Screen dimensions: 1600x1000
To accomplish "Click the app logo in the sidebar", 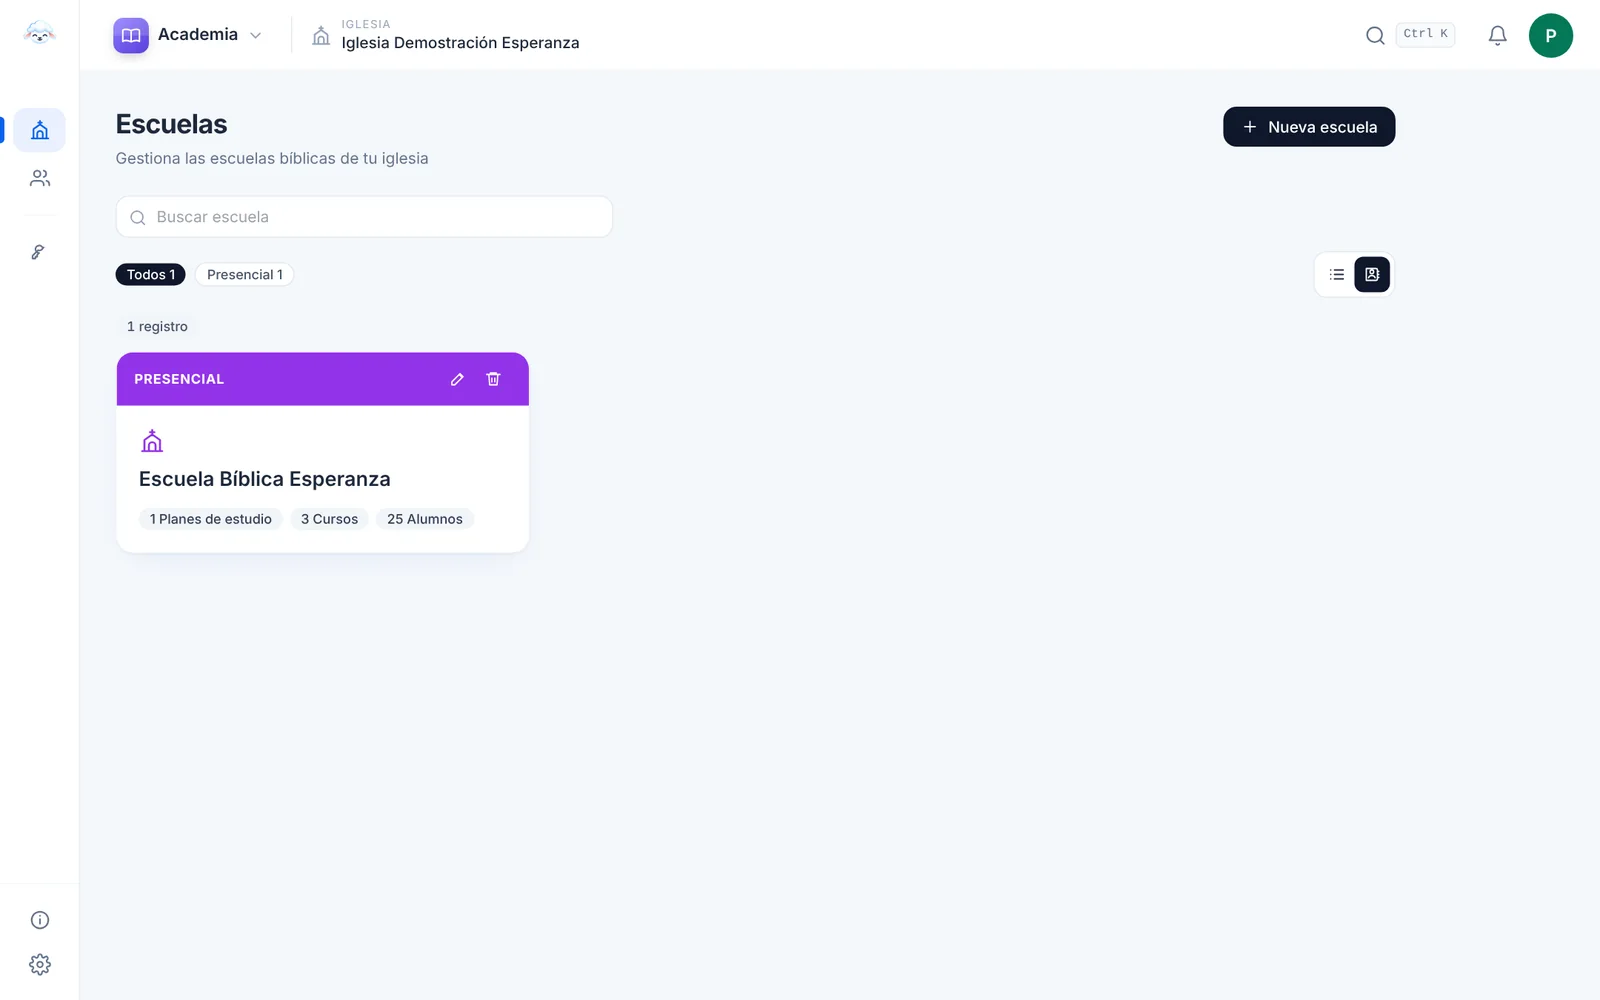I will (x=39, y=33).
